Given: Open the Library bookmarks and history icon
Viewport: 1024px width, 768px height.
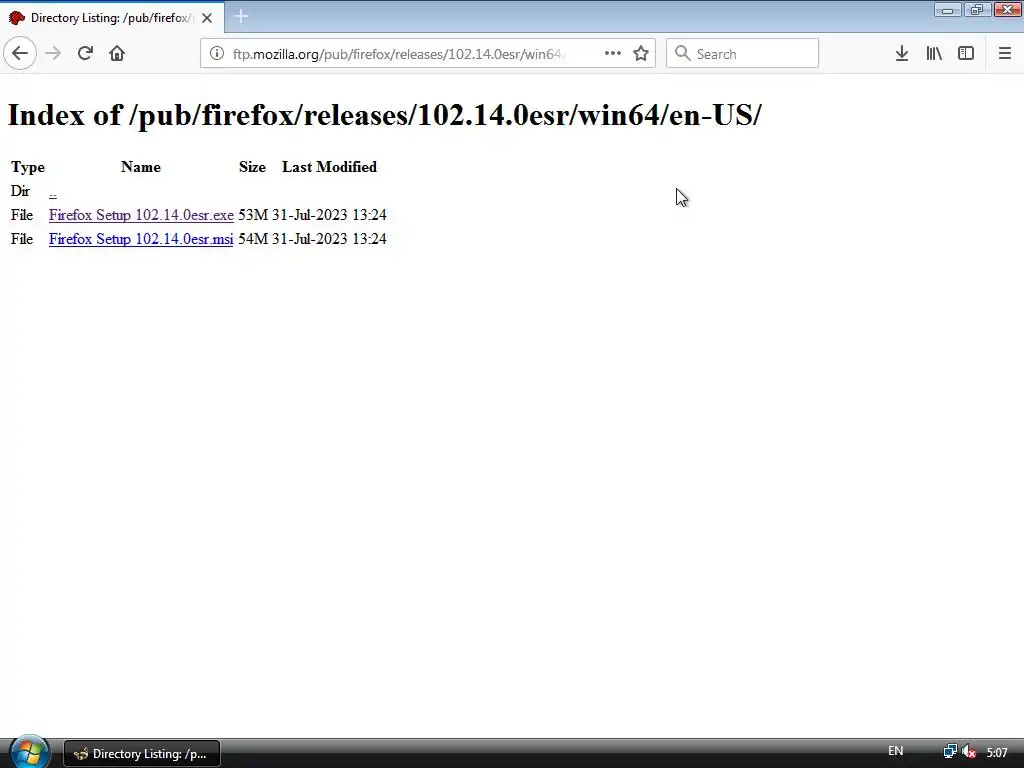Looking at the screenshot, I should 934,54.
